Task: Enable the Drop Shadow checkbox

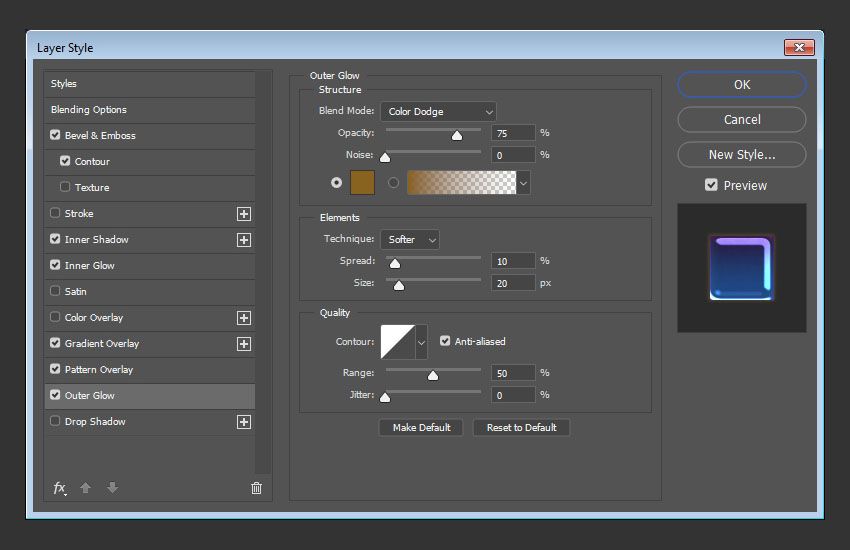Action: (x=55, y=421)
